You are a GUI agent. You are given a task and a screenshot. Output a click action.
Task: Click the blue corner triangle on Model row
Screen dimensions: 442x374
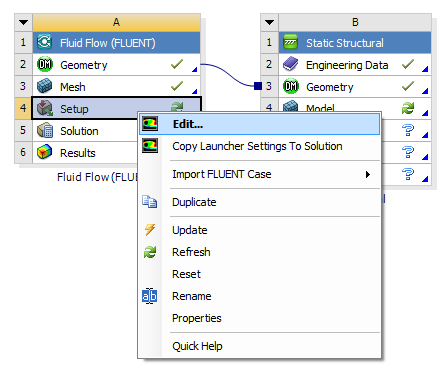[x=425, y=113]
